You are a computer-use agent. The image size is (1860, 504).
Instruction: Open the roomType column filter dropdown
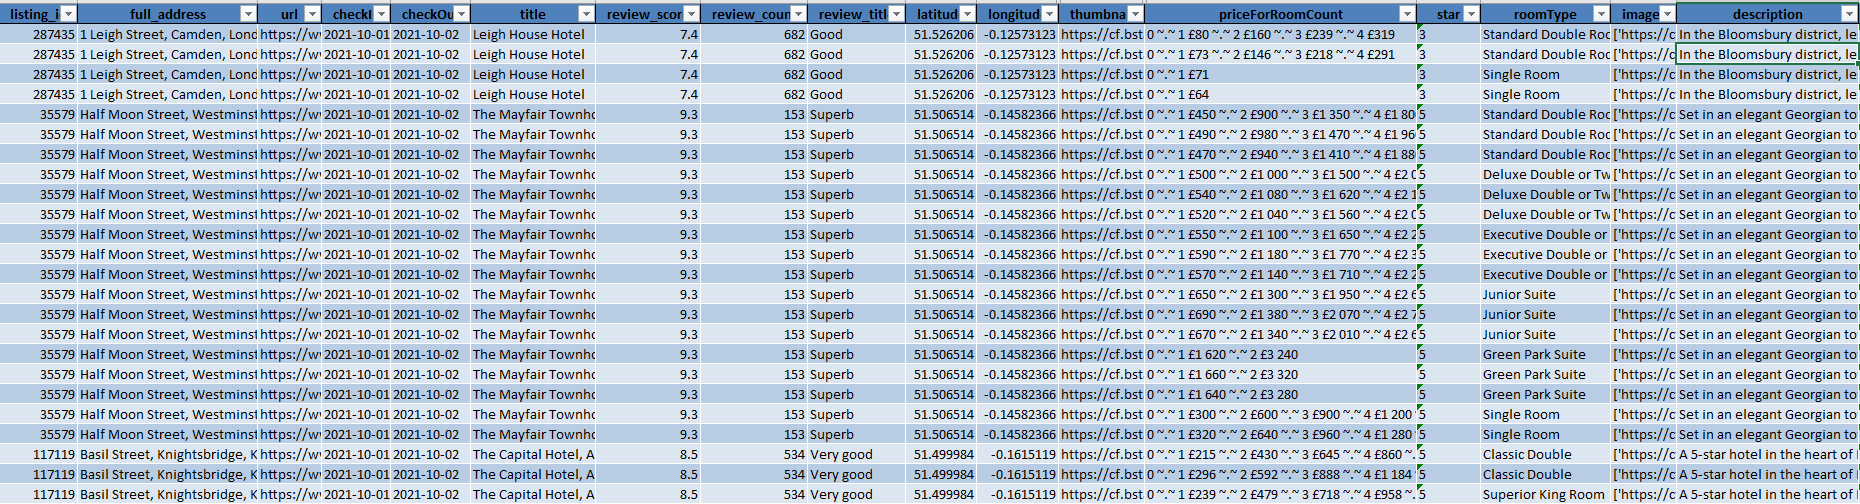pyautogui.click(x=1601, y=14)
